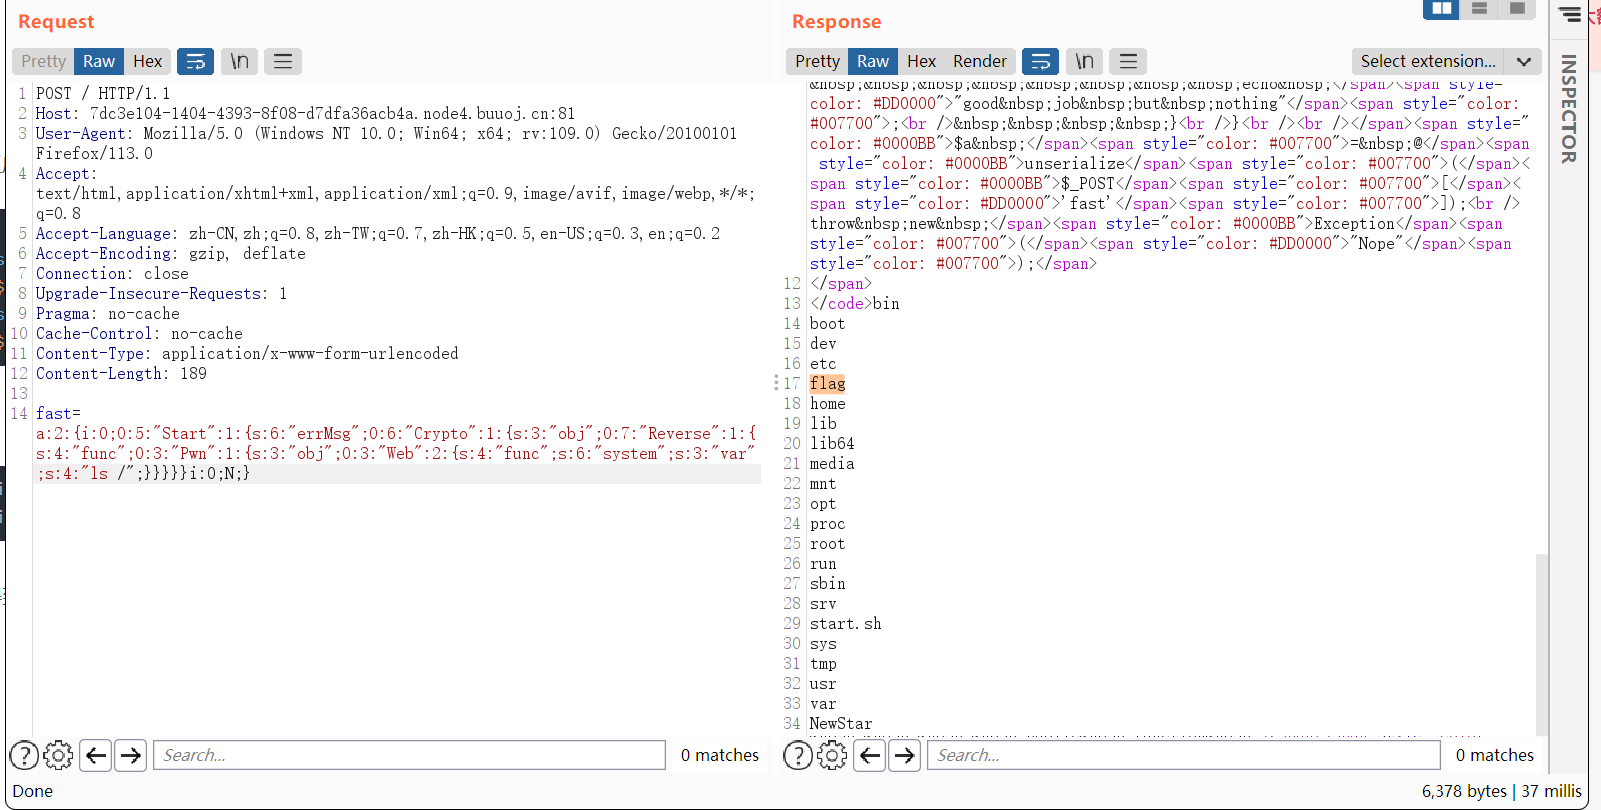Open Request panel hamburger menu
This screenshot has width=1601, height=810.
[283, 61]
